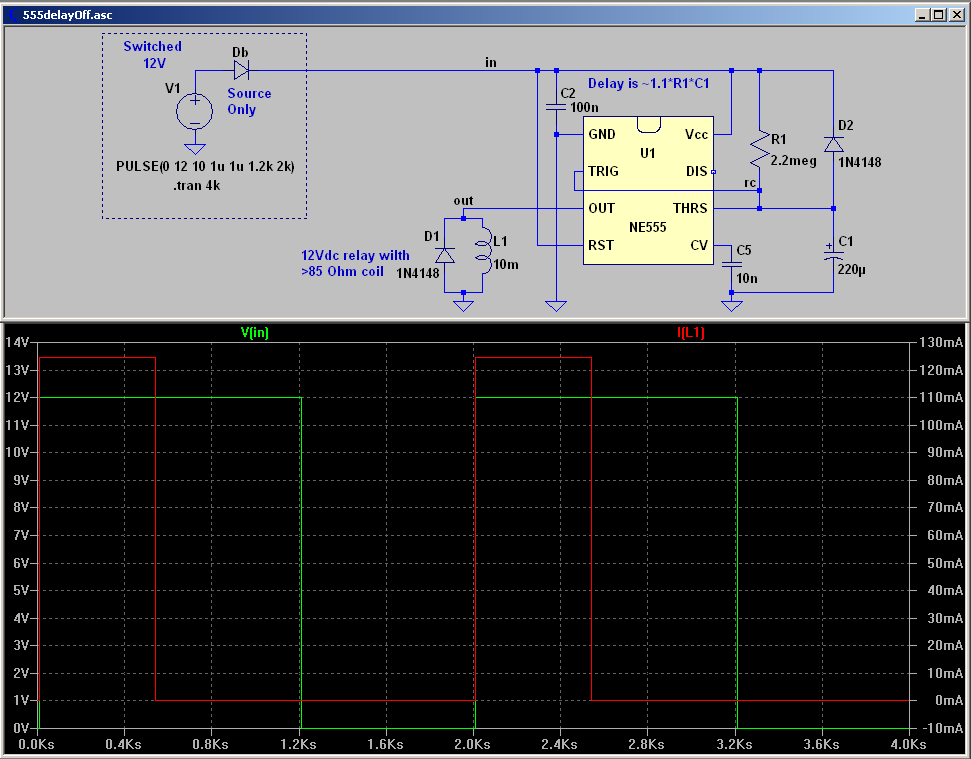Screen dimensions: 971x759
Task: Click the NE555 U1 chip body
Action: (648, 190)
